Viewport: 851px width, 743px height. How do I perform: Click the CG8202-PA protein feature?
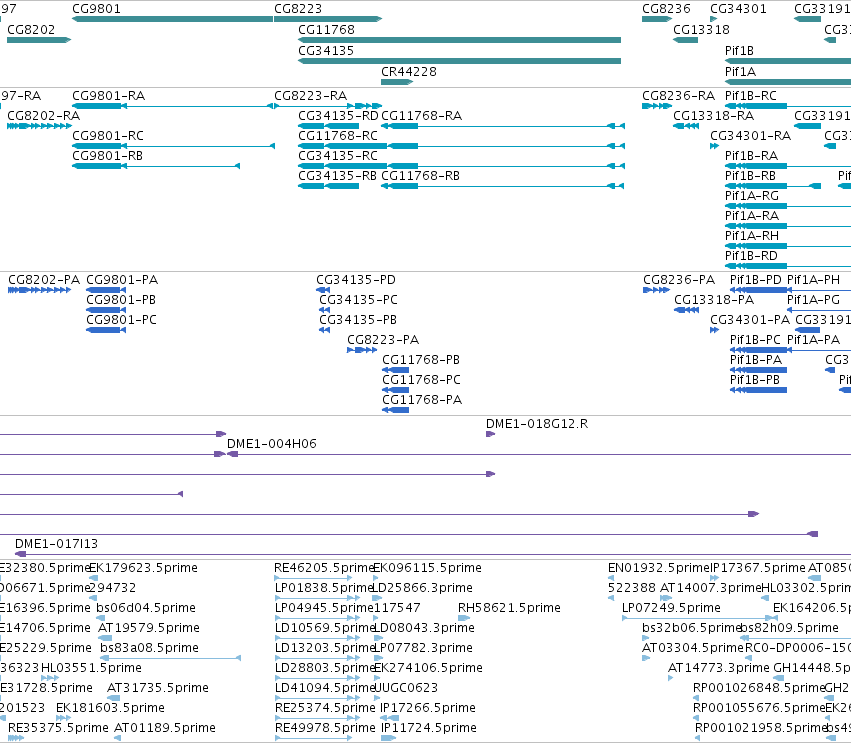tap(39, 290)
